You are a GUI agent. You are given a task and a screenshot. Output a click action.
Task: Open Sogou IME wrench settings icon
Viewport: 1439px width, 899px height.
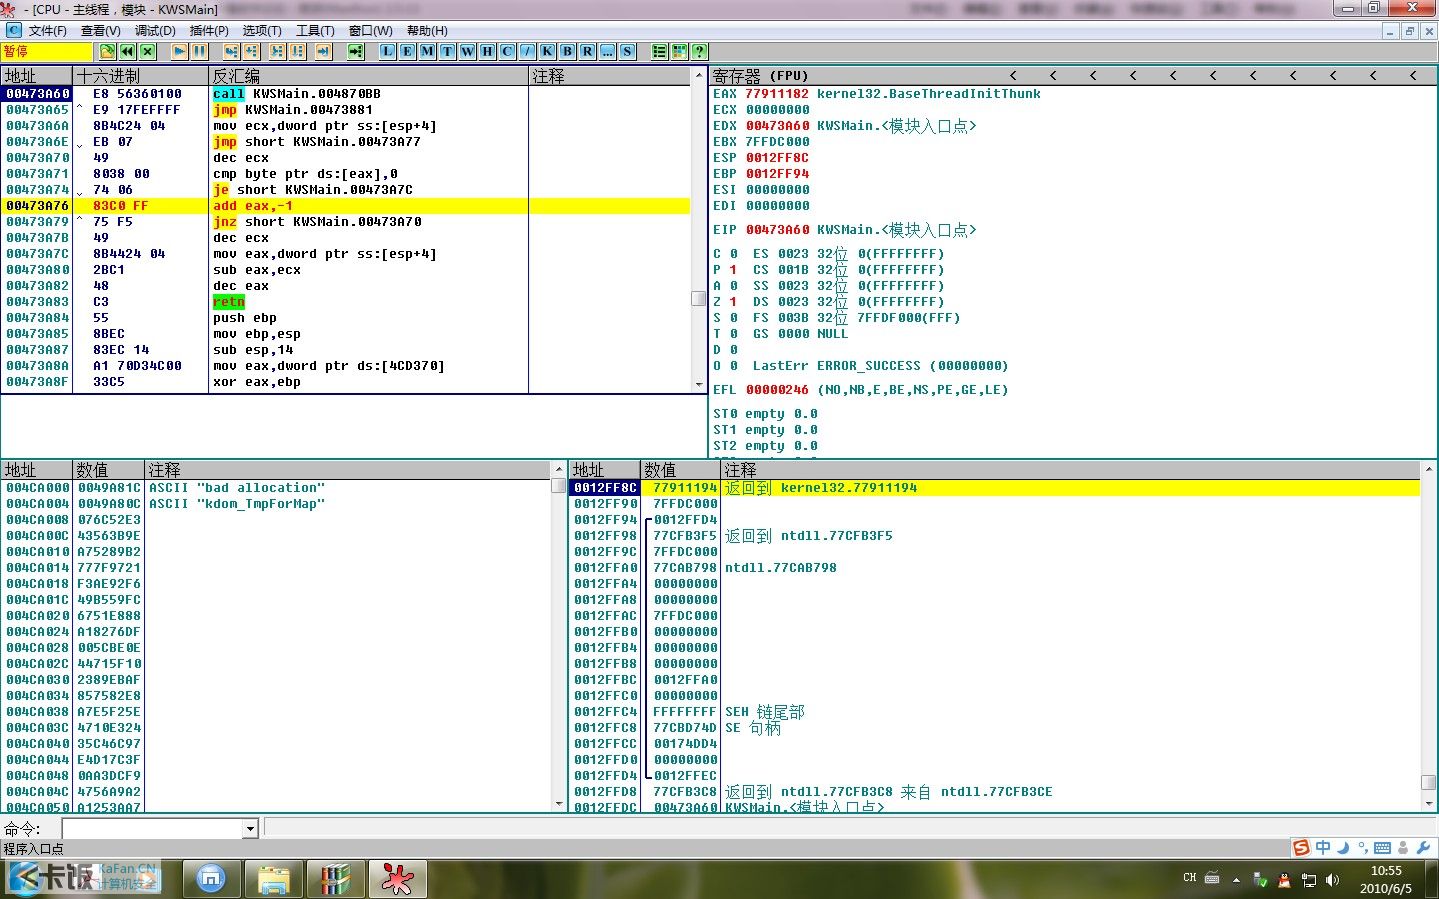pyautogui.click(x=1424, y=848)
